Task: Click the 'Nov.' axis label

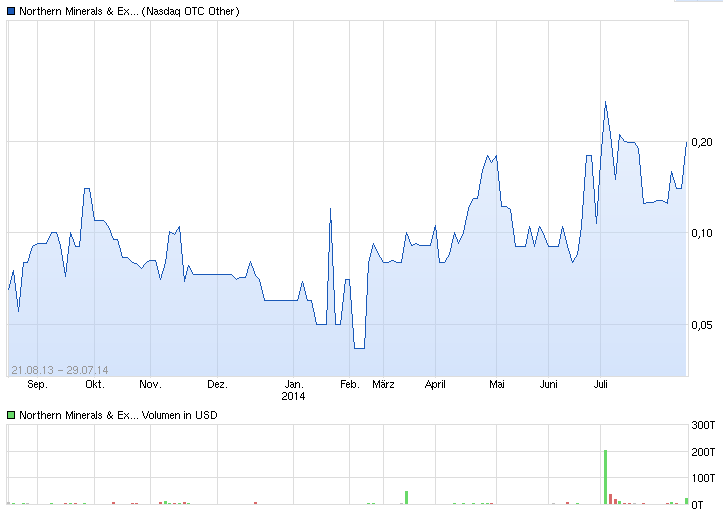Action: click(150, 384)
